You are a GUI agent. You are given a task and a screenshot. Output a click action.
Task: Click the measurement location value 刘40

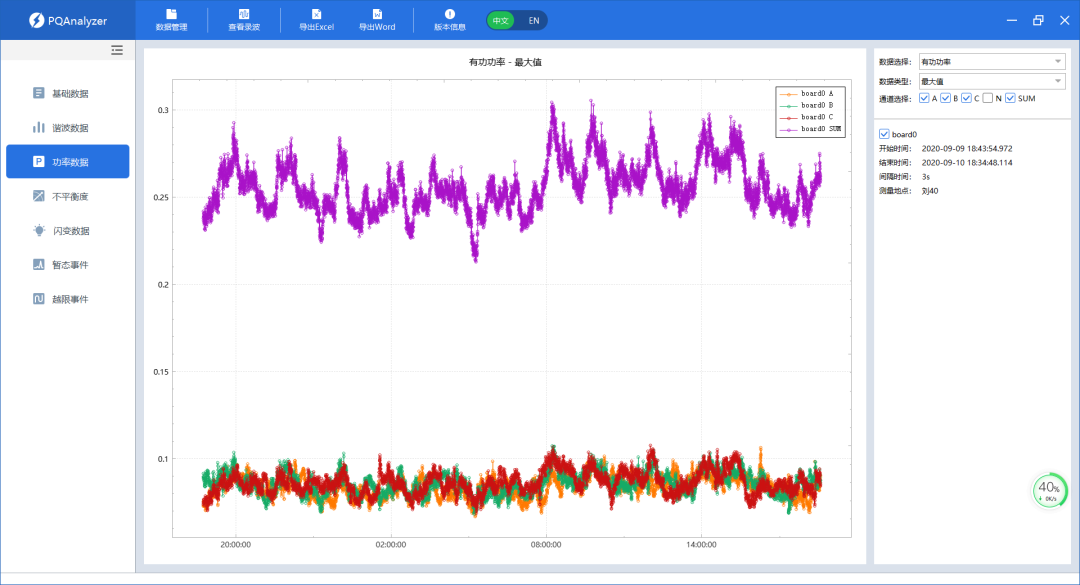pos(930,191)
